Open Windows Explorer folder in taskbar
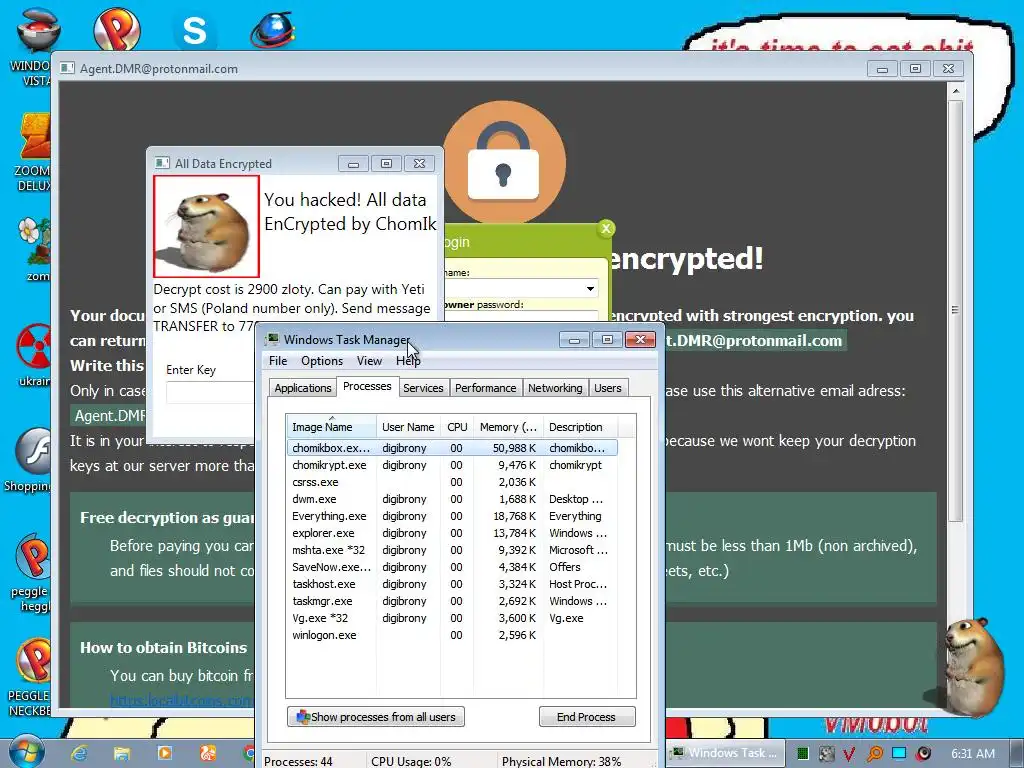This screenshot has width=1024, height=768. pos(122,754)
